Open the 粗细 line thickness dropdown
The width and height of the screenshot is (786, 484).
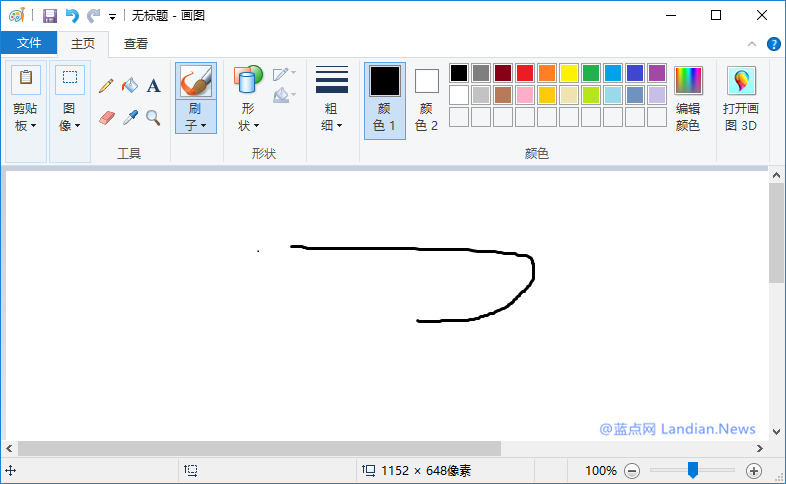tap(331, 99)
